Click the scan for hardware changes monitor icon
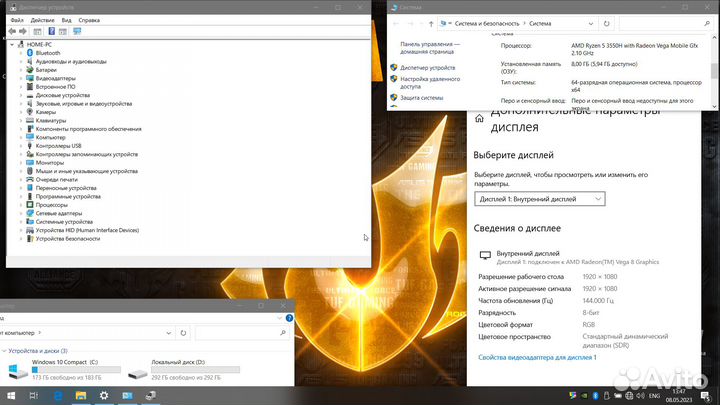Viewport: 720px width, 405px height. [x=77, y=31]
